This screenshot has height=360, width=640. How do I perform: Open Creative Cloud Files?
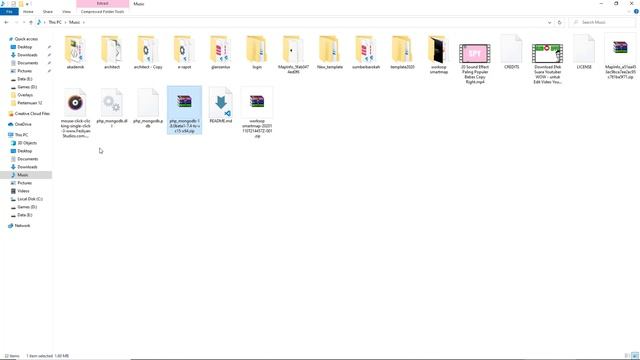32,113
